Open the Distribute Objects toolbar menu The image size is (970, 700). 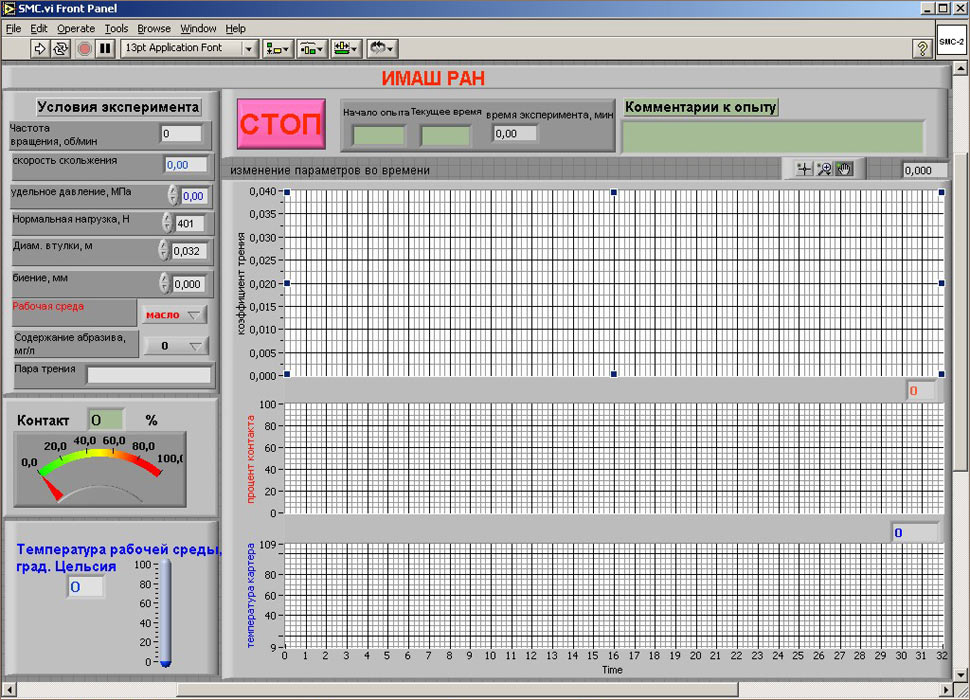pyautogui.click(x=312, y=48)
